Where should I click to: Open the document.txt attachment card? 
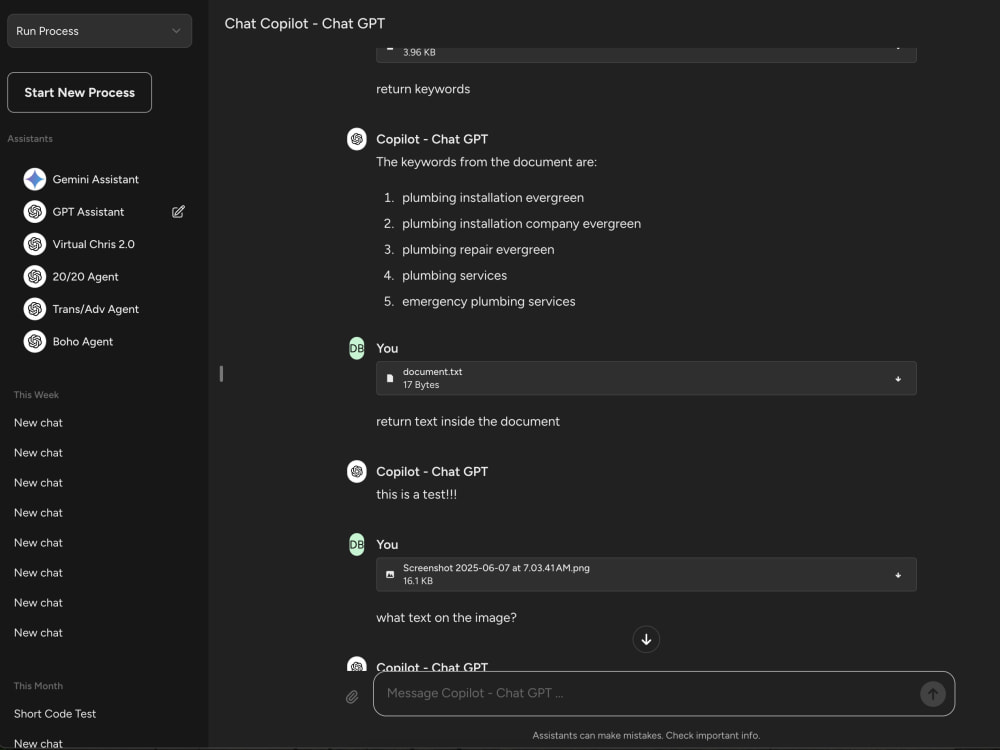[x=646, y=378]
